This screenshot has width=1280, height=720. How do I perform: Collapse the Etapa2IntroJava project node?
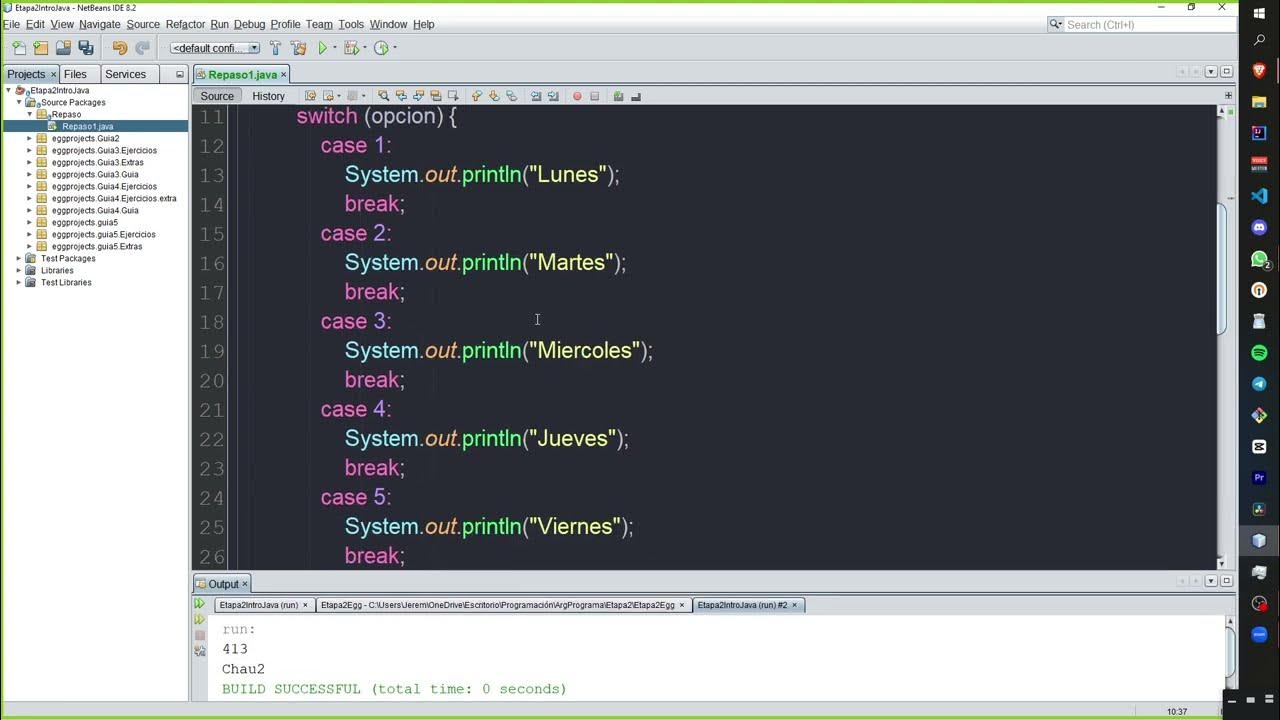point(8,90)
